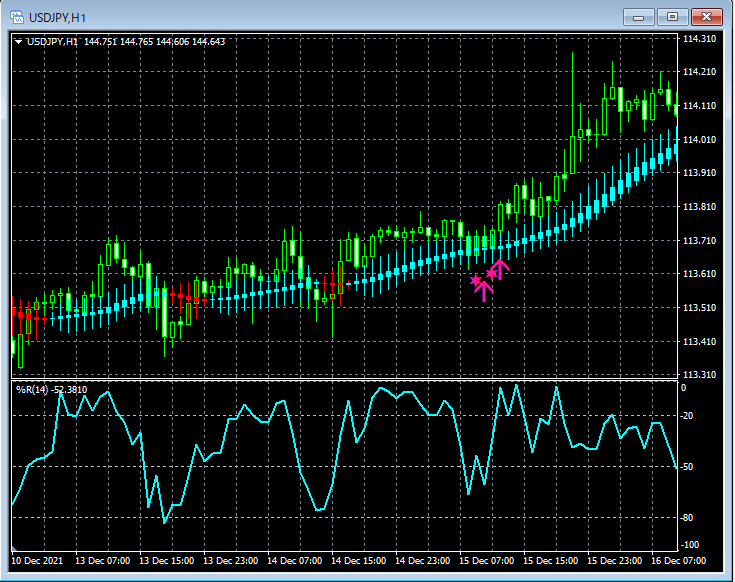Viewport: 735px width, 582px height.
Task: Click the chart window icon in title bar
Action: (16, 16)
